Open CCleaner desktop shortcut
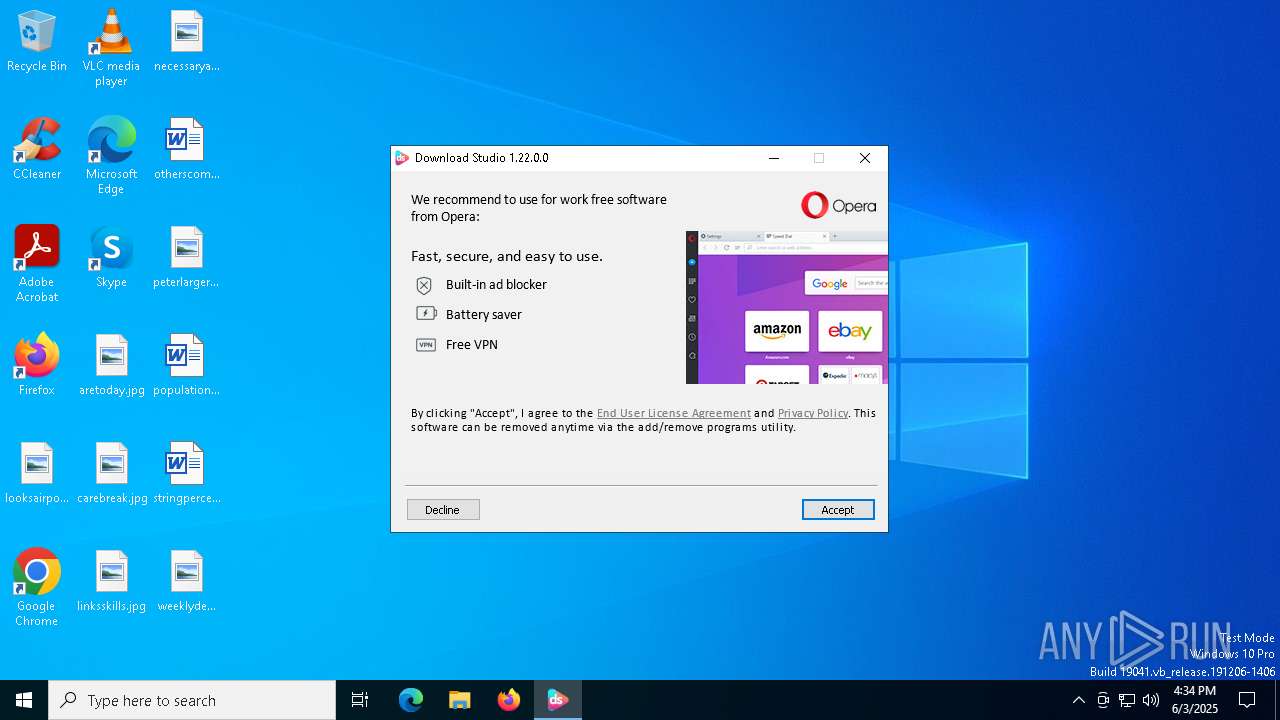This screenshot has width=1280, height=720. (37, 150)
